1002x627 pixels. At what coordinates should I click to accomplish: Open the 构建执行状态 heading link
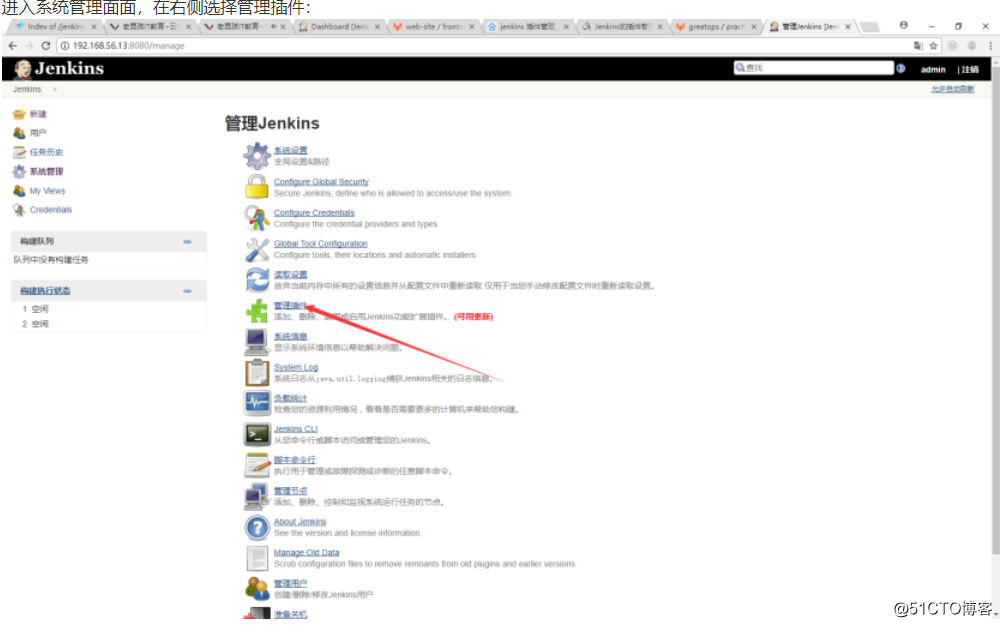tap(45, 291)
